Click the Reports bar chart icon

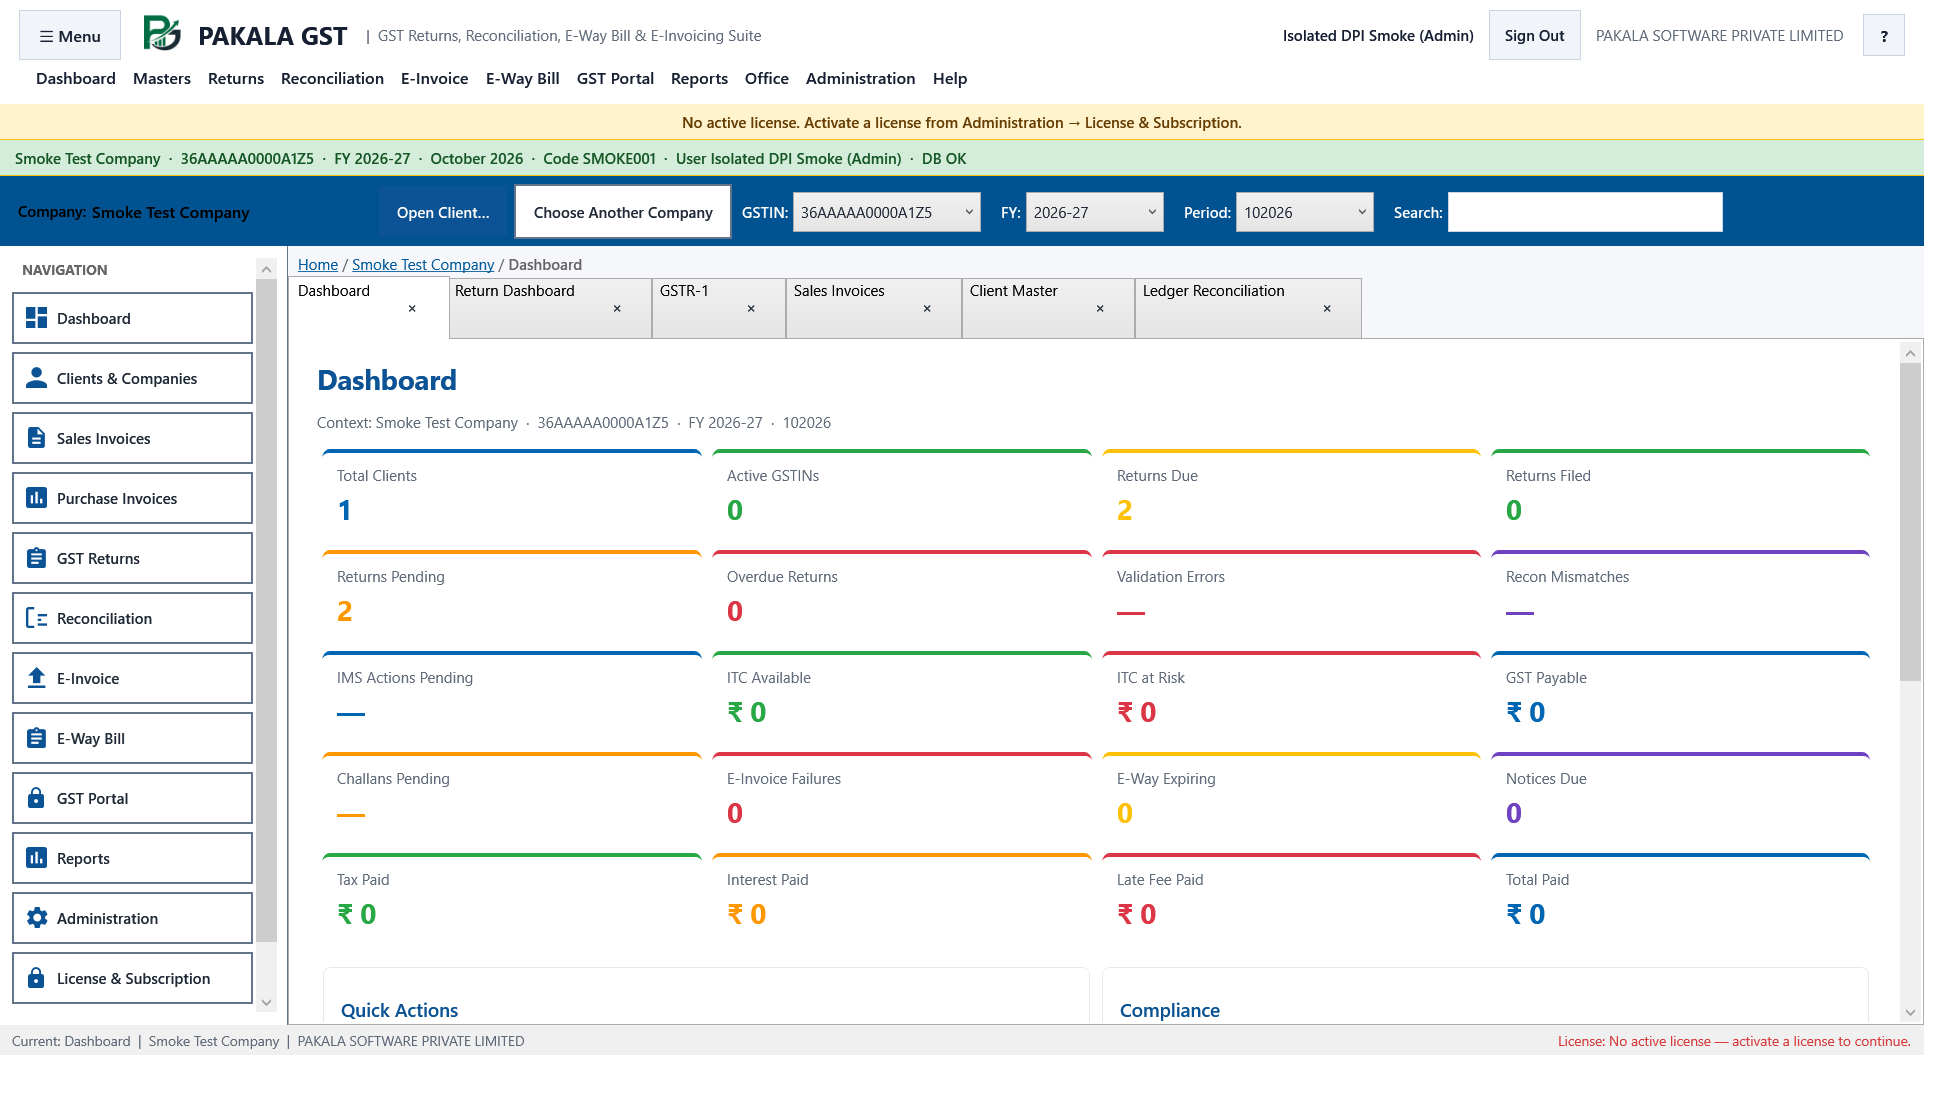point(36,858)
